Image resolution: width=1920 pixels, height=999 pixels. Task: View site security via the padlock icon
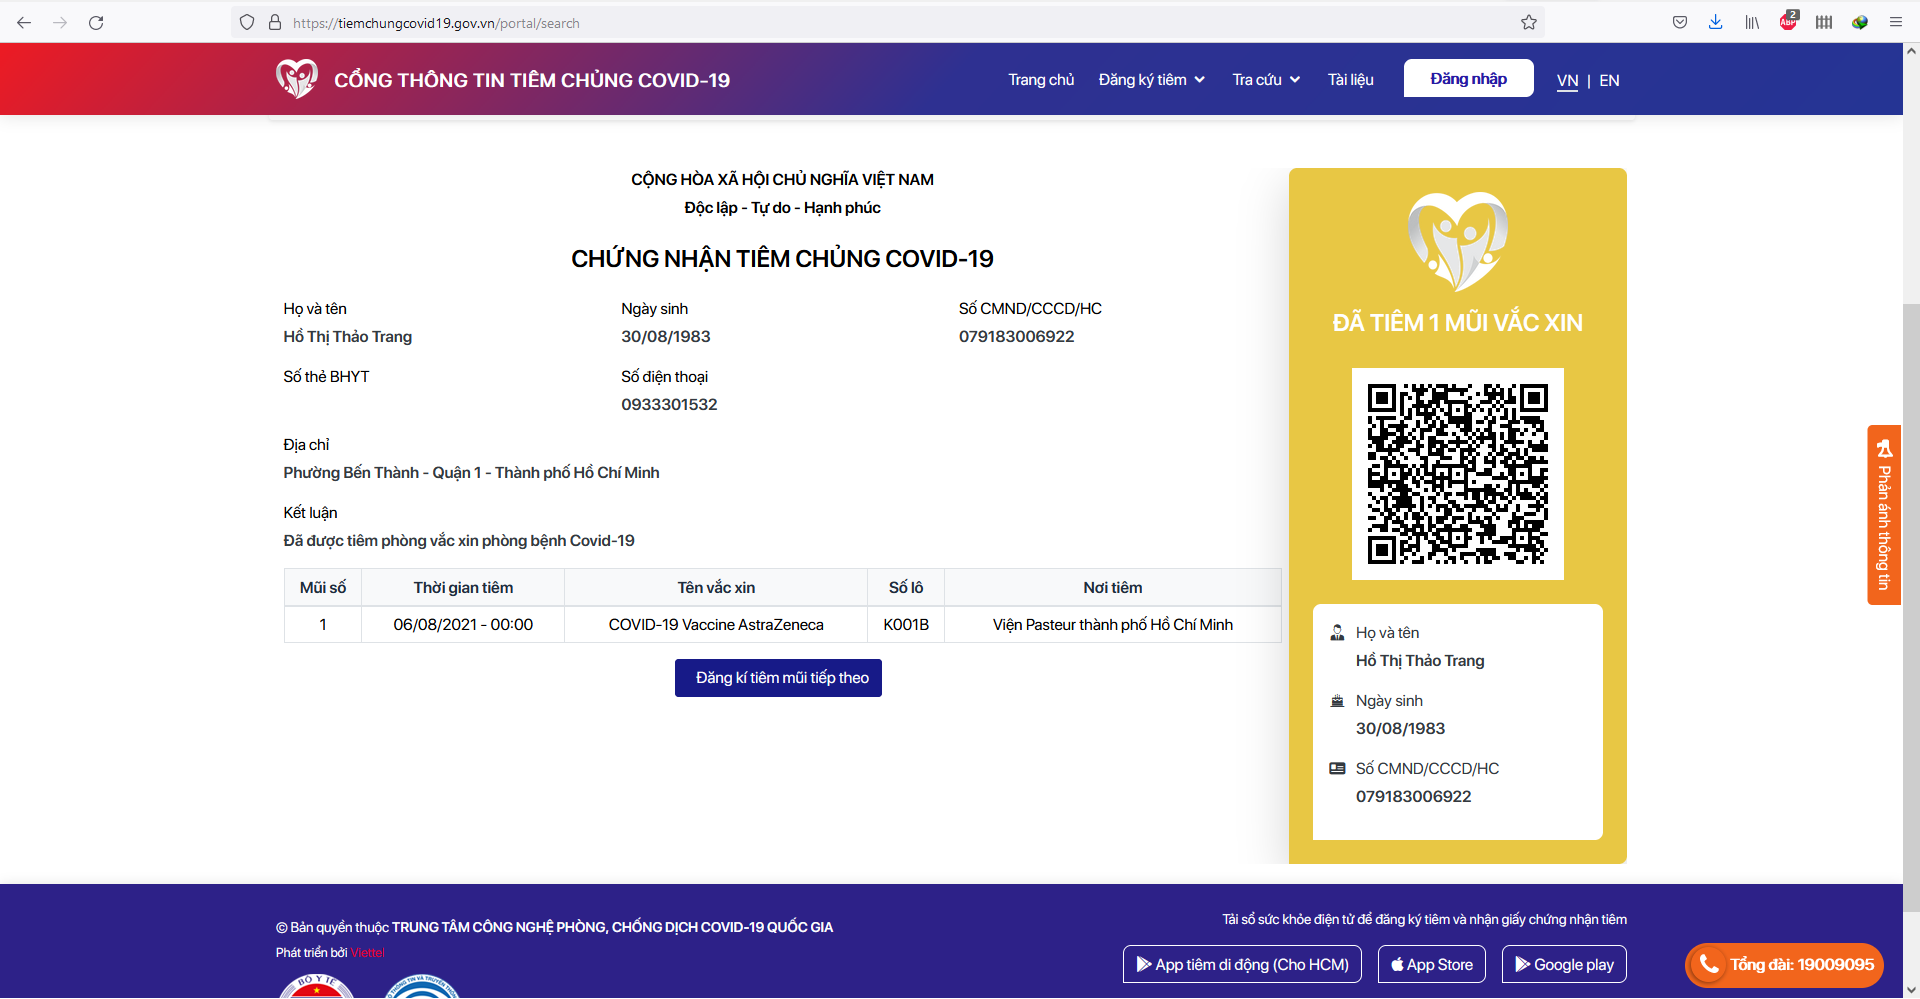[x=275, y=22]
